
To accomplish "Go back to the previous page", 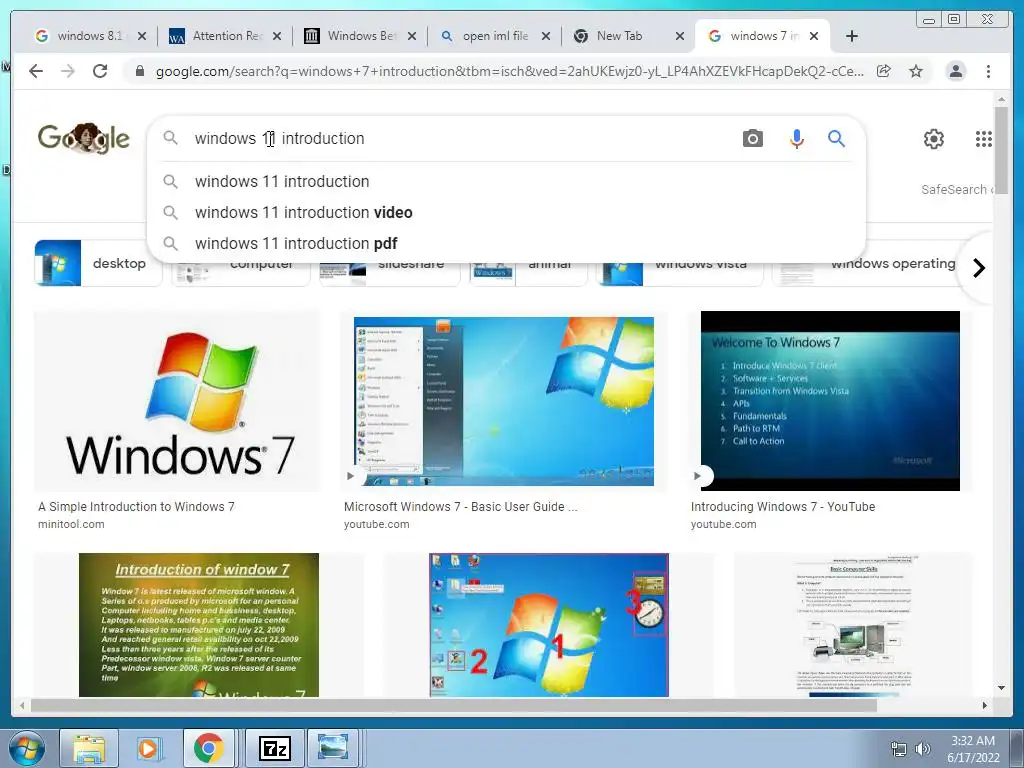I will (x=36, y=71).
